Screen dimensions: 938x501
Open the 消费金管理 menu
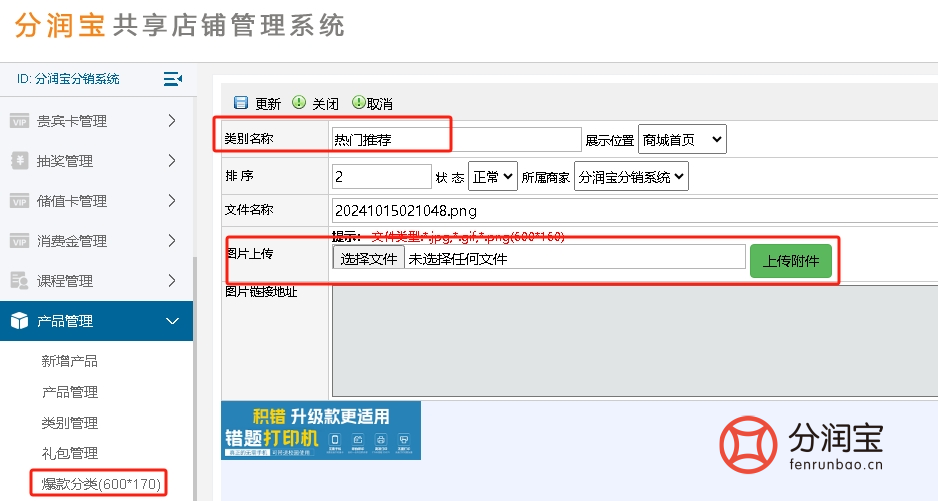(96, 241)
